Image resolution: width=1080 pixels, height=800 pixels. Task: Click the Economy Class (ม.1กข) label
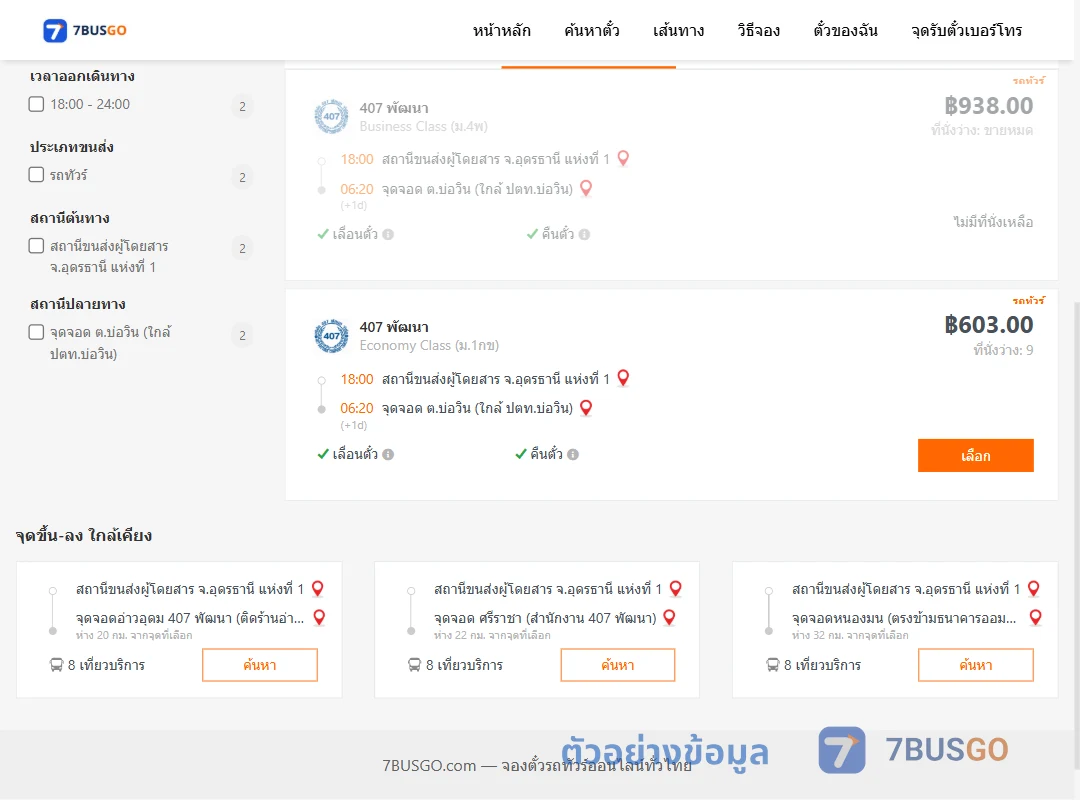coord(429,345)
